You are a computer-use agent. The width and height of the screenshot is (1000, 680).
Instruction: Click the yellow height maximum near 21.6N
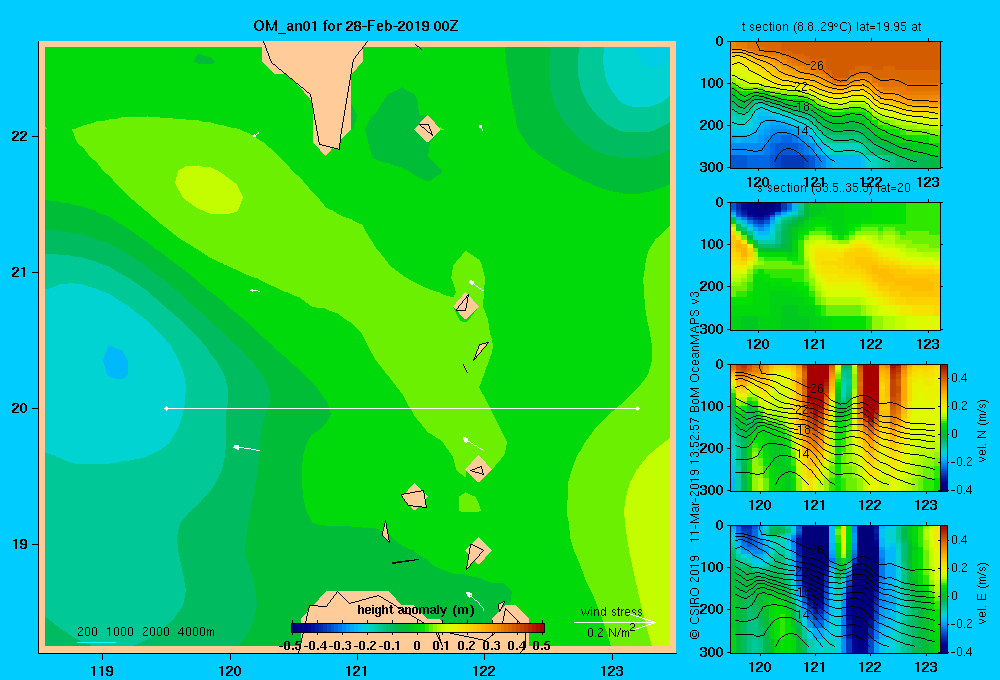(209, 189)
